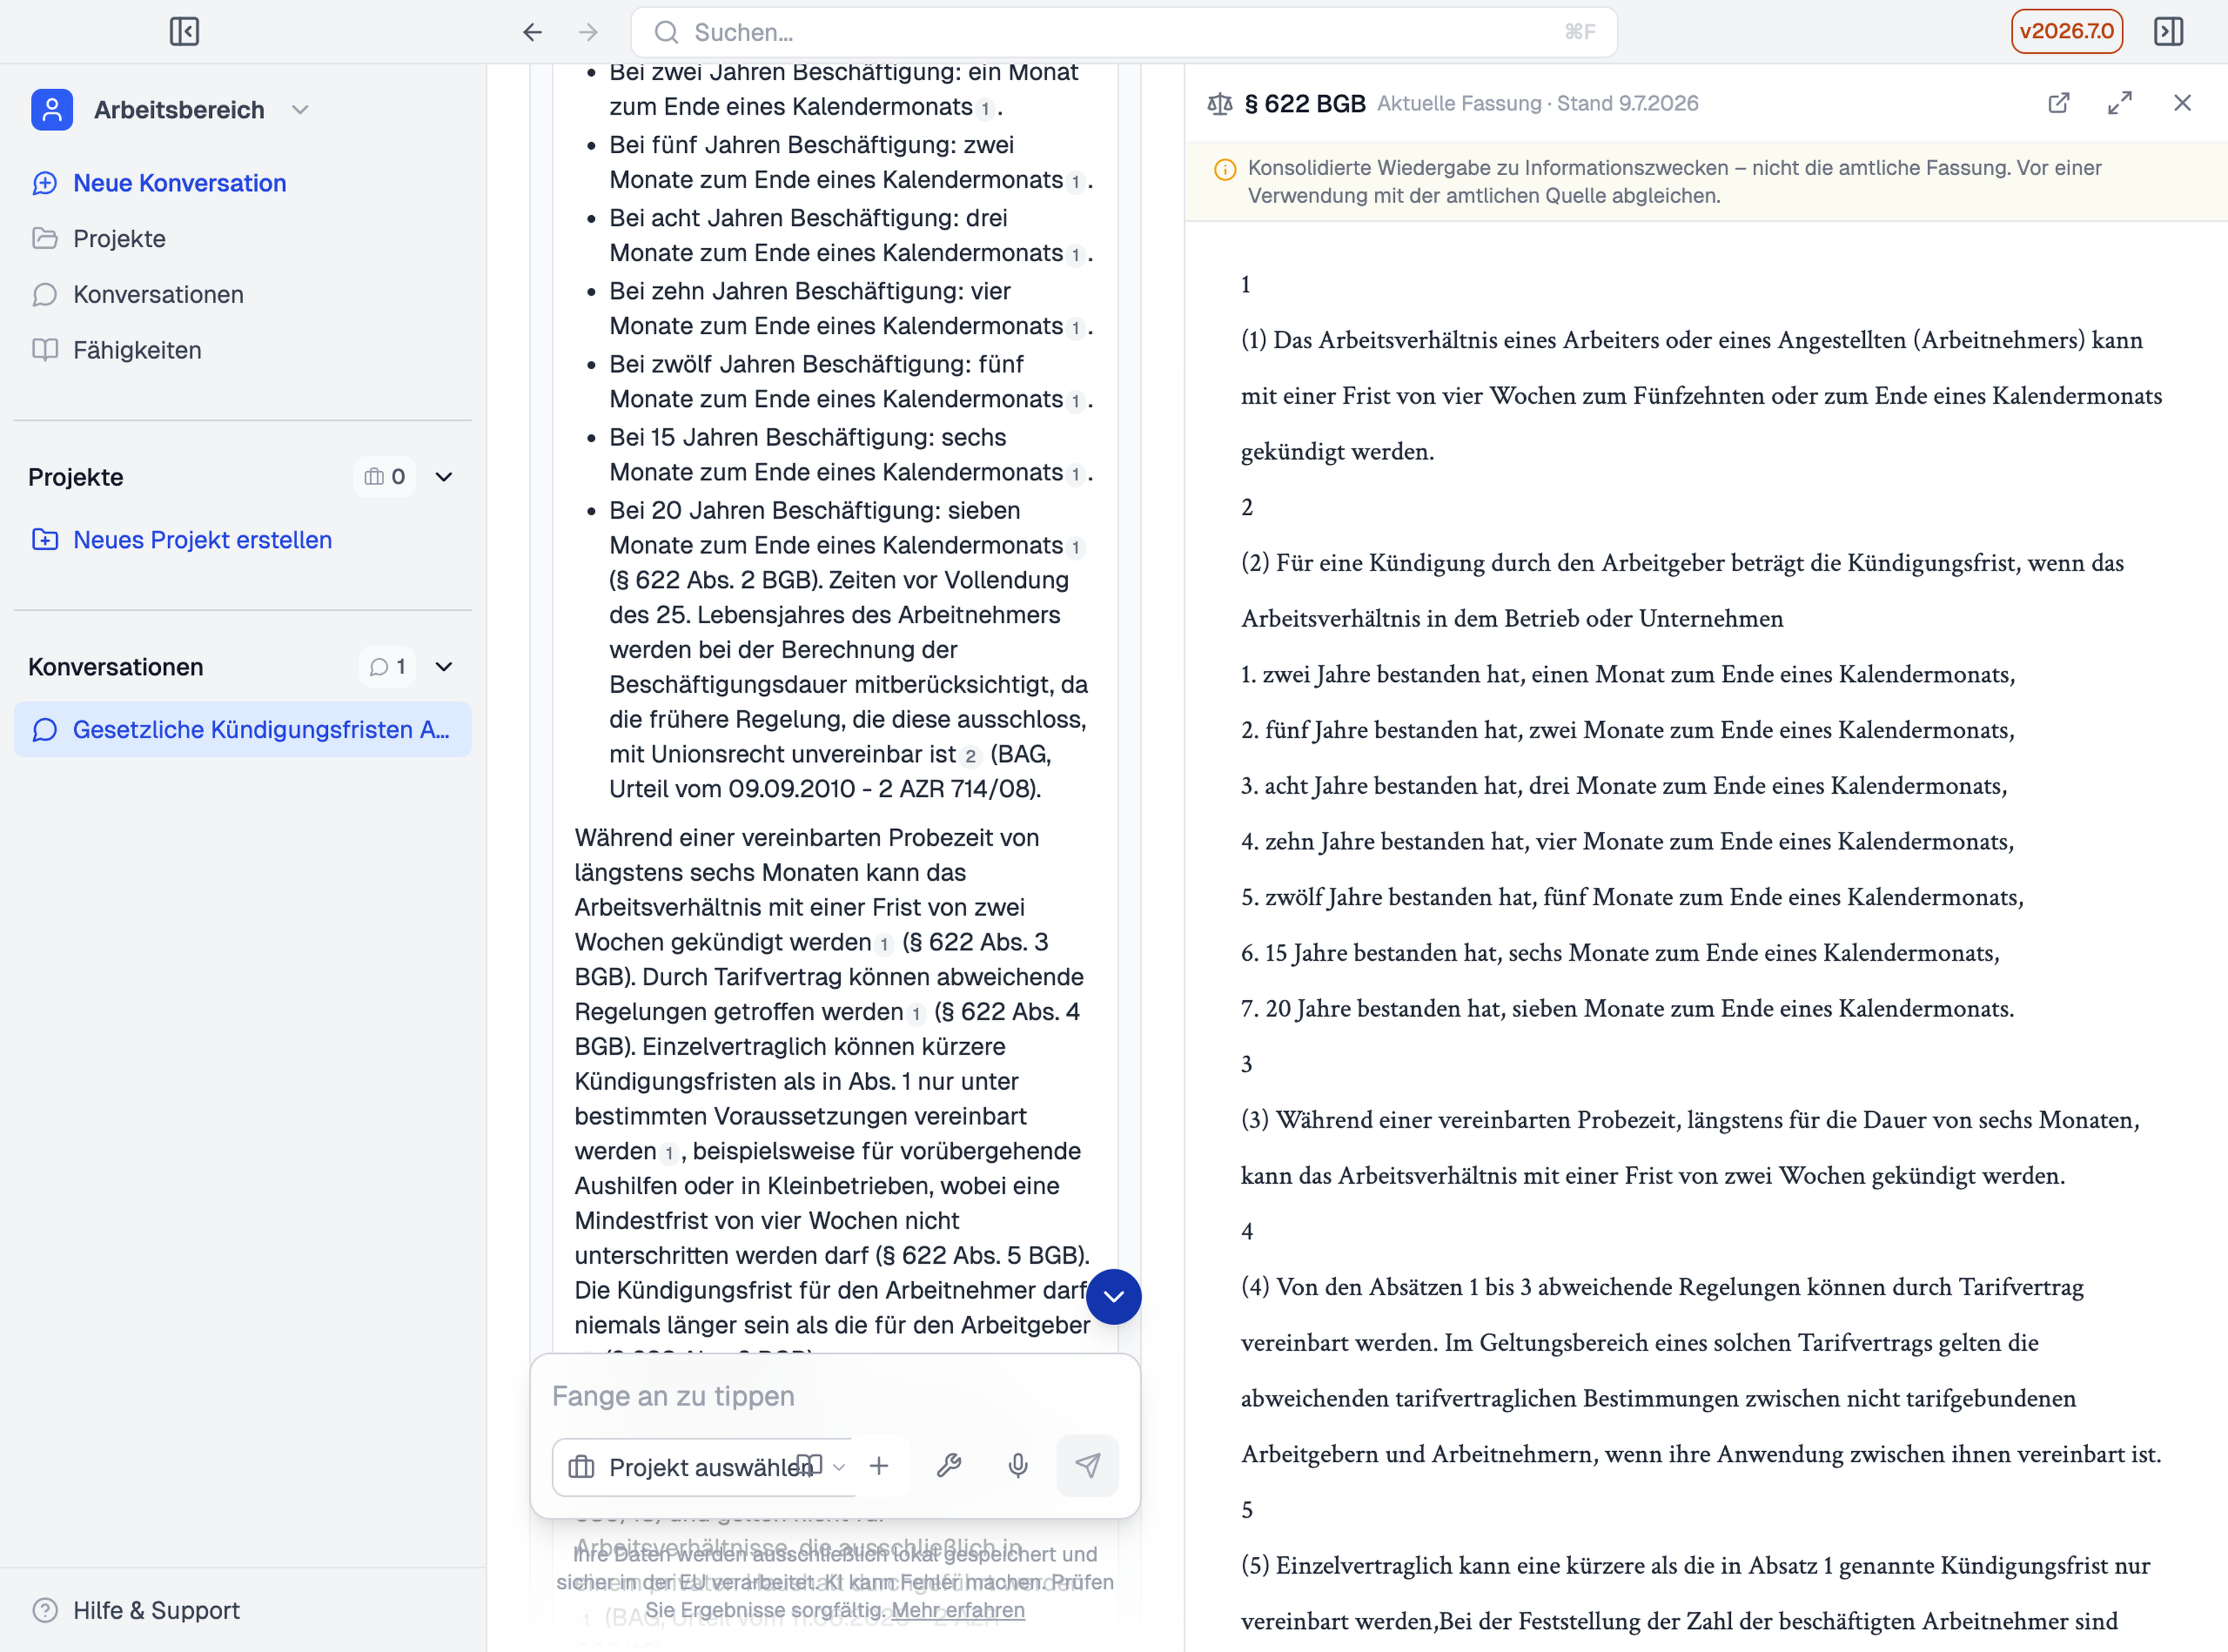This screenshot has height=1652, width=2228.
Task: Send the message with paper plane
Action: click(1087, 1466)
